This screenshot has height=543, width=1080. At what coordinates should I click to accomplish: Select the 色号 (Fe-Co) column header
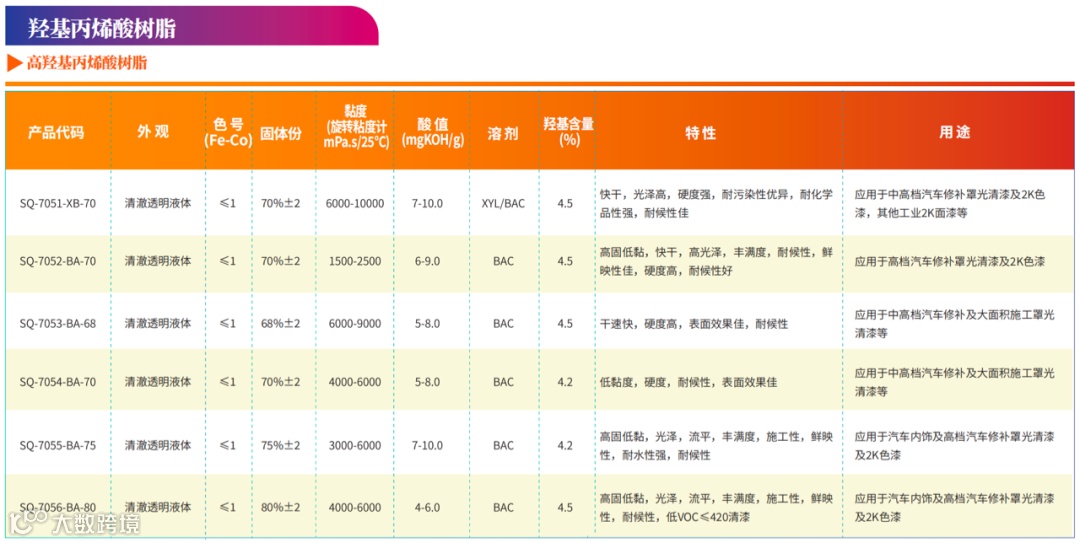[229, 132]
